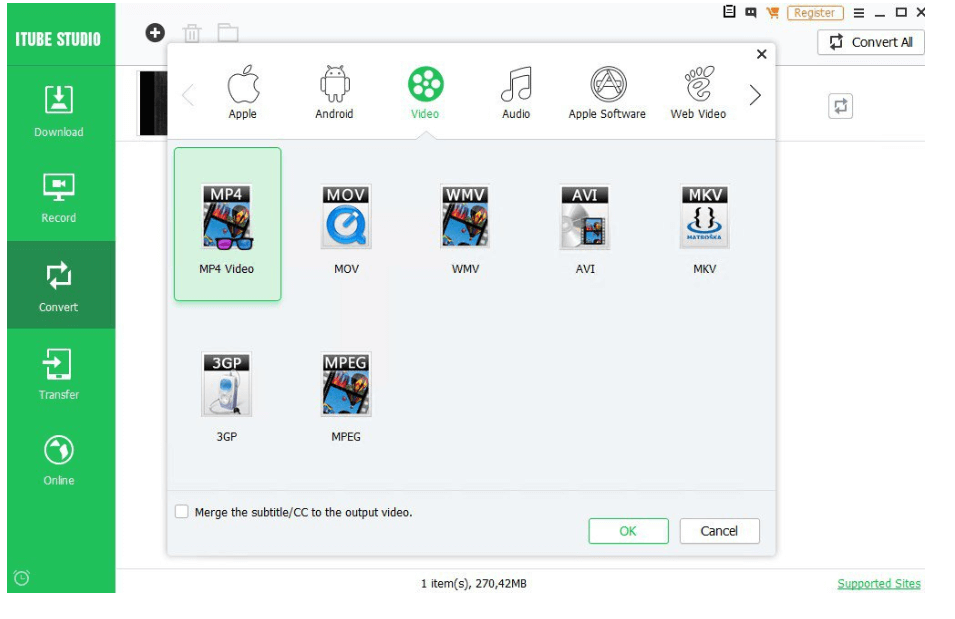The image size is (955, 619).
Task: Click the Convert All button
Action: click(x=870, y=42)
